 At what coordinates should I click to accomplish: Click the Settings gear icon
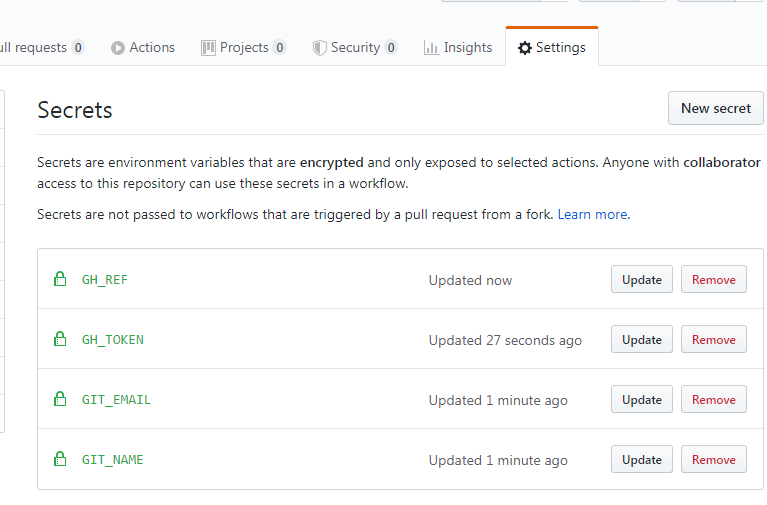[x=525, y=48]
